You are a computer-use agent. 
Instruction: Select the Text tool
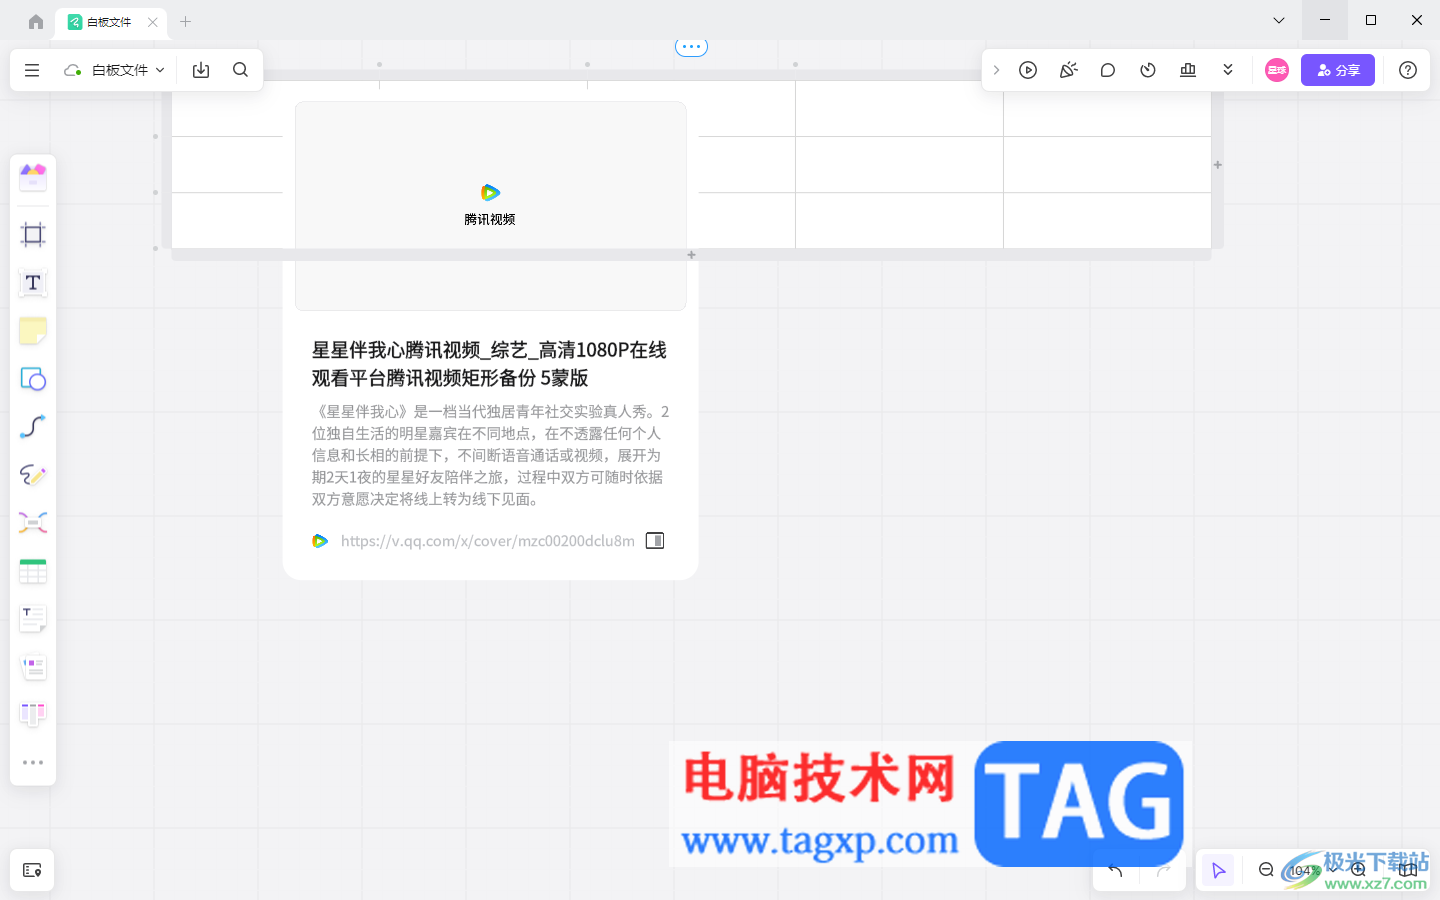coord(33,283)
